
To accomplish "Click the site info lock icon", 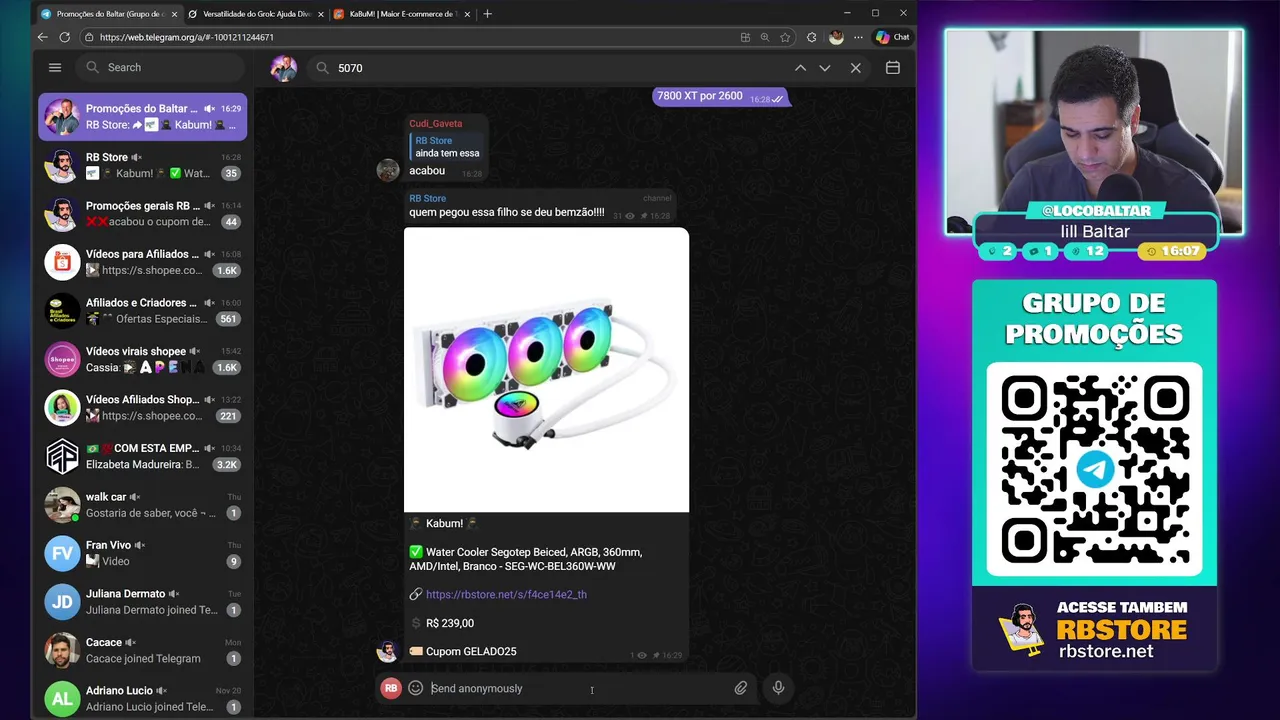I will coord(89,37).
